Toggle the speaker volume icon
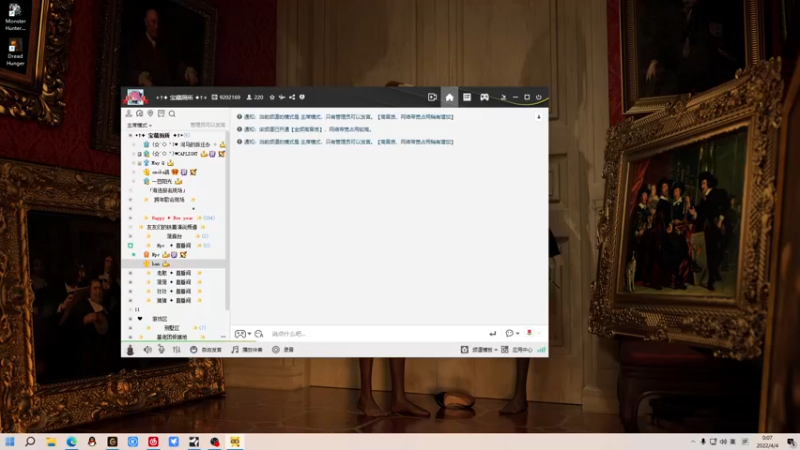Image resolution: width=800 pixels, height=450 pixels. [147, 349]
